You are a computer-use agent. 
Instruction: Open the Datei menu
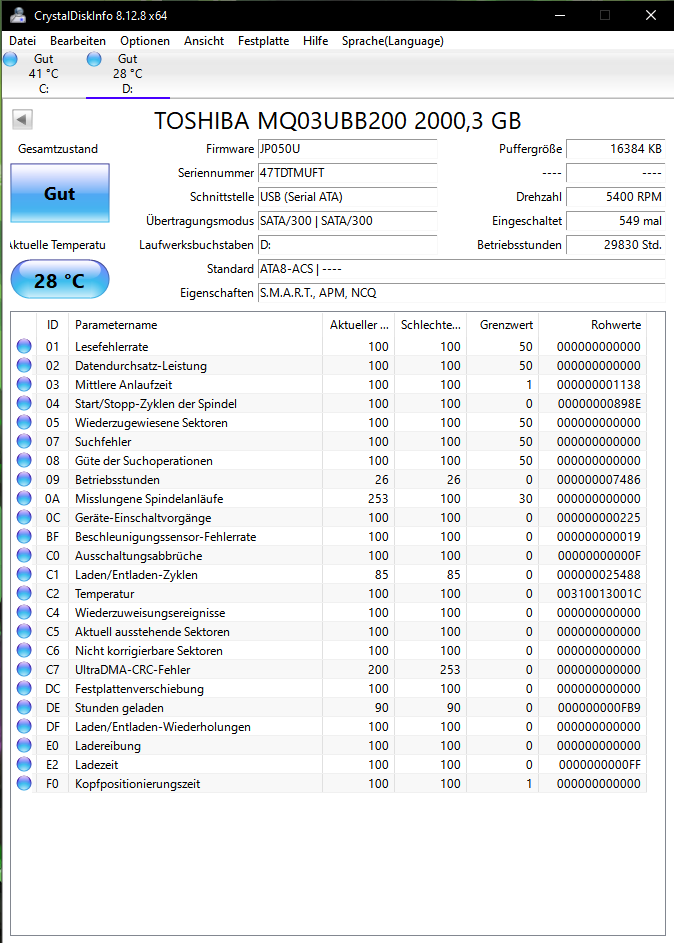[23, 41]
